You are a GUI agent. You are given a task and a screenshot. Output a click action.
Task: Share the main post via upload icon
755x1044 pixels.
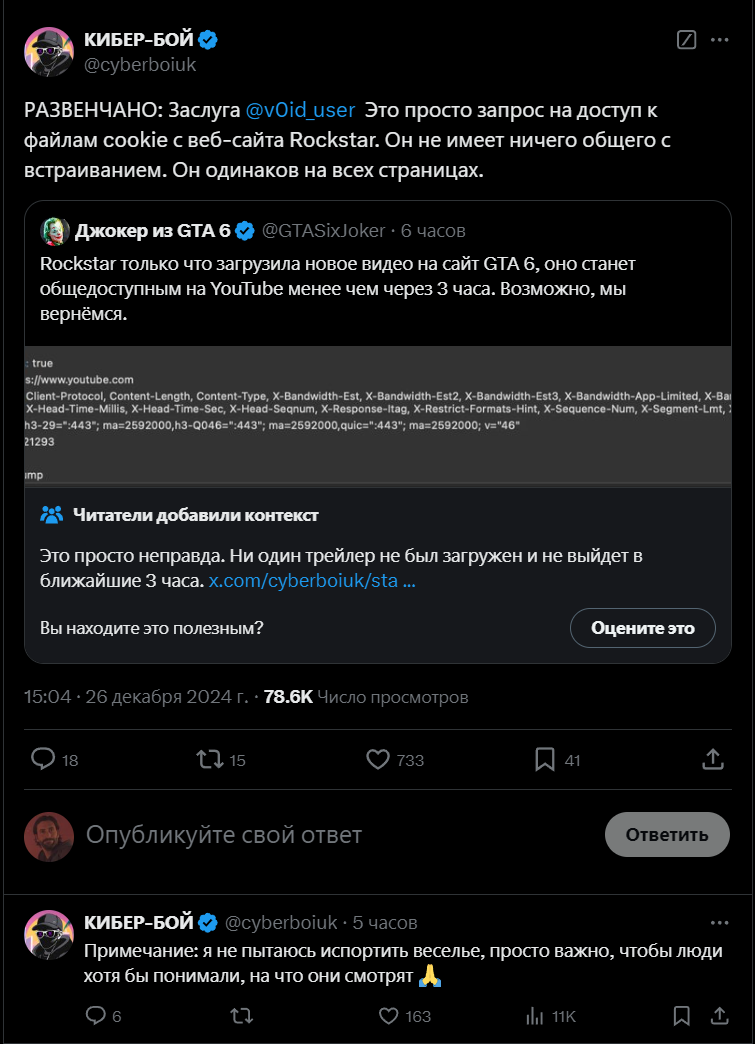tap(712, 759)
